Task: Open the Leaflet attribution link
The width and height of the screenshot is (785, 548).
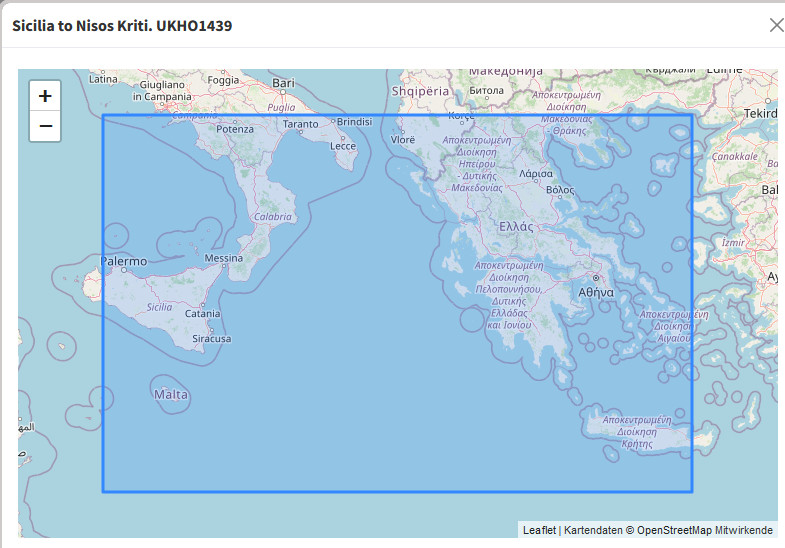Action: (x=538, y=530)
